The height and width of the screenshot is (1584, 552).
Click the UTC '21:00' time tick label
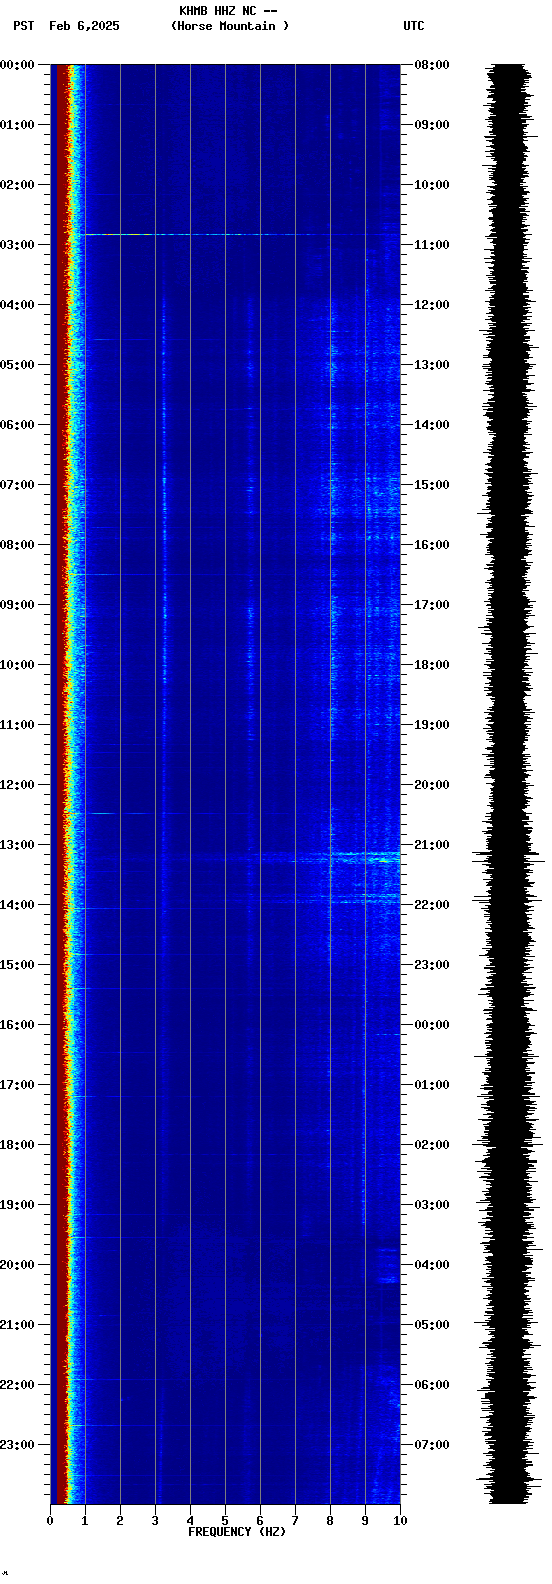pyautogui.click(x=432, y=845)
